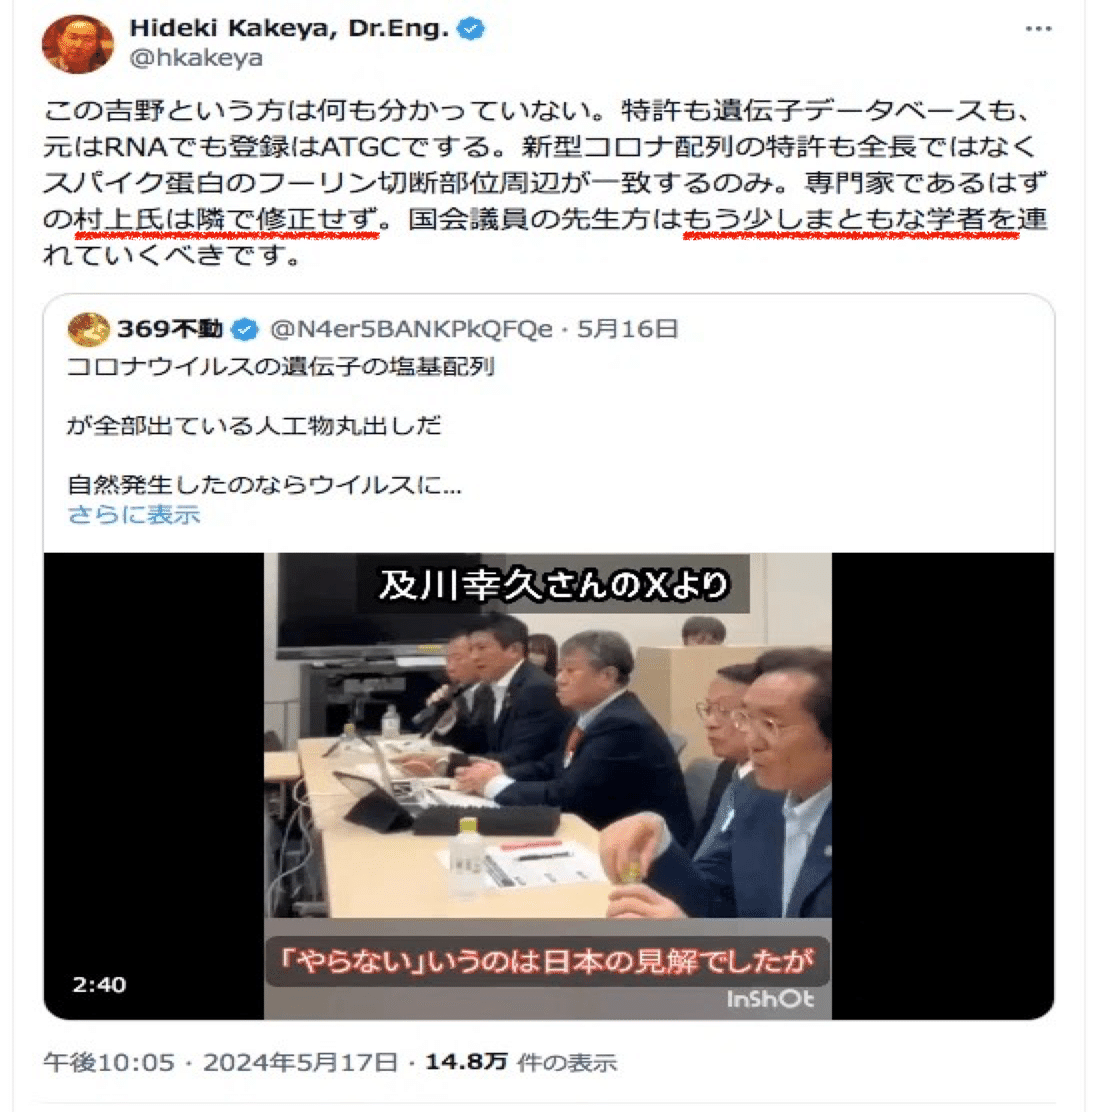Expand quoted tweet with さらに表示

pos(134,515)
